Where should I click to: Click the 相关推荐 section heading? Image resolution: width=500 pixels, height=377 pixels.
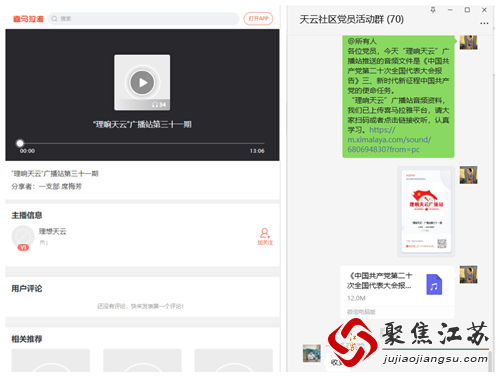tap(27, 339)
